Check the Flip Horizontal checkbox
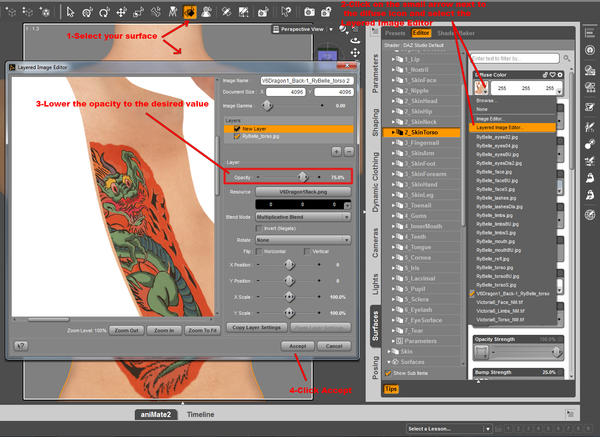The image size is (600, 437). (x=259, y=251)
